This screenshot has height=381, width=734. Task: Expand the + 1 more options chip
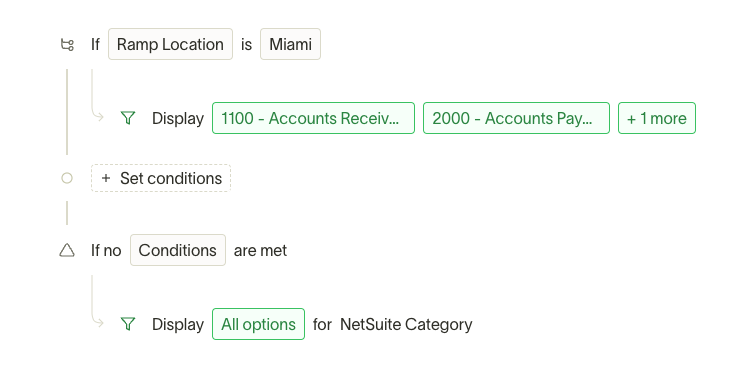pyautogui.click(x=657, y=118)
